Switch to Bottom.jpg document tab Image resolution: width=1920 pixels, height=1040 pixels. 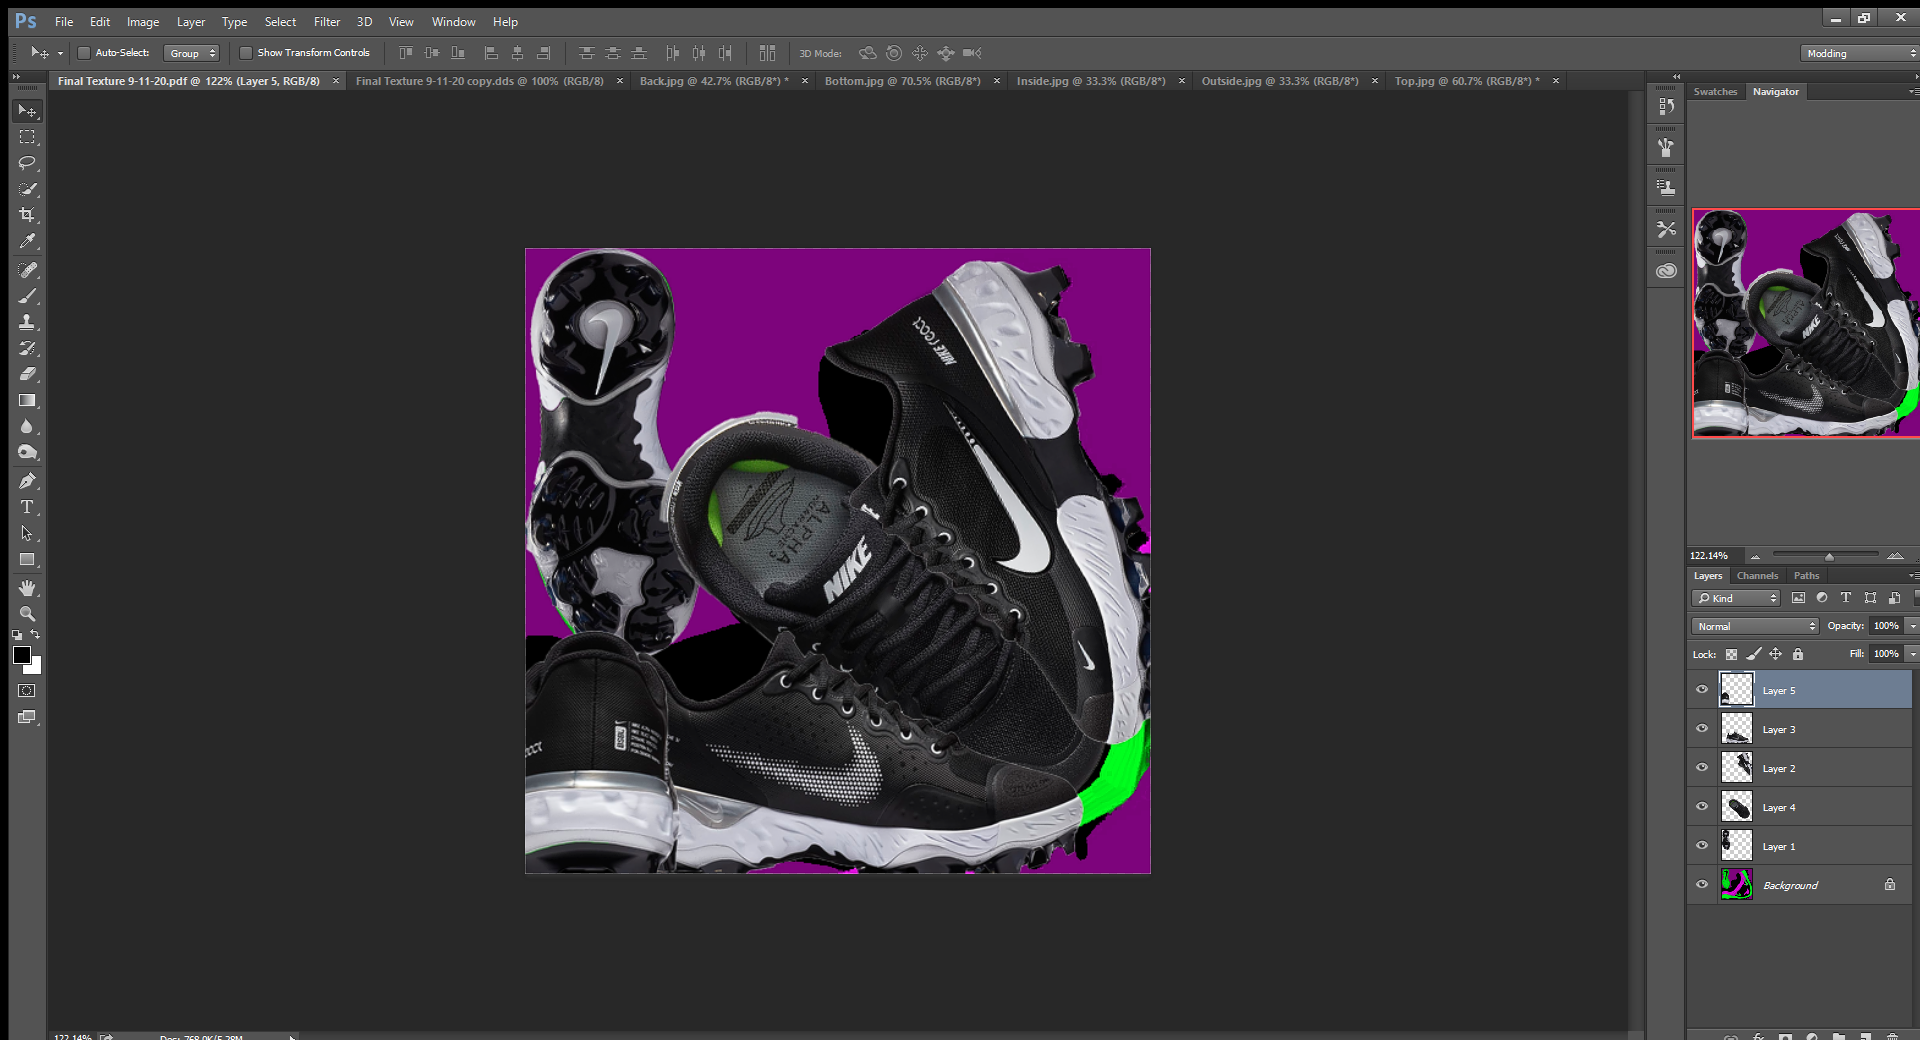902,81
